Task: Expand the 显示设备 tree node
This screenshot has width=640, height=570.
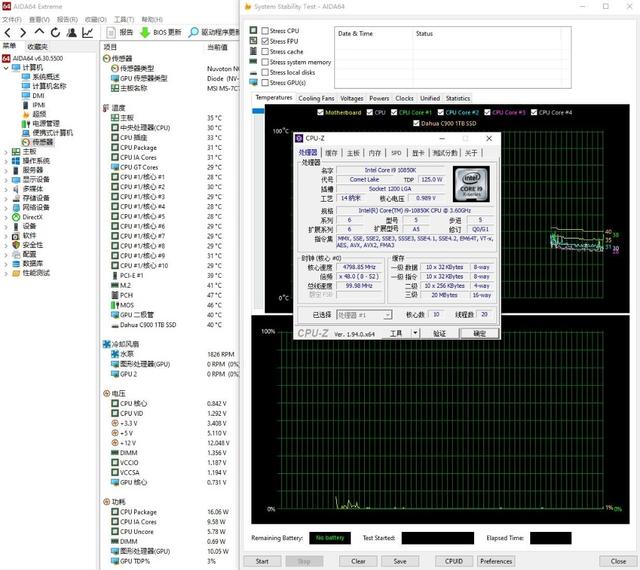Action: pyautogui.click(x=6, y=180)
